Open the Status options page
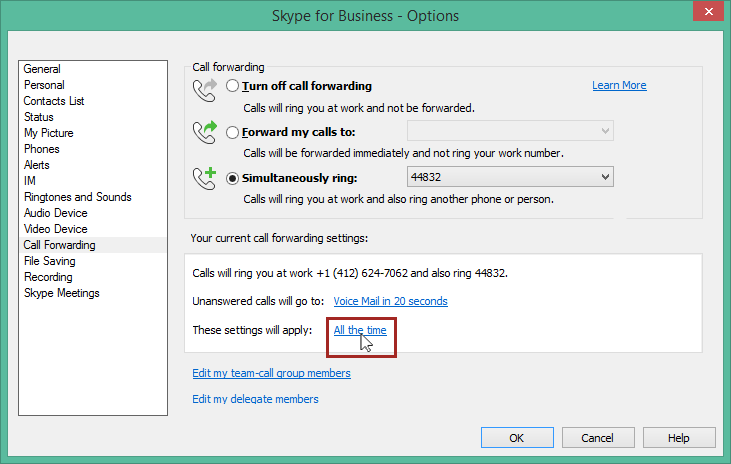This screenshot has width=731, height=464. [39, 117]
